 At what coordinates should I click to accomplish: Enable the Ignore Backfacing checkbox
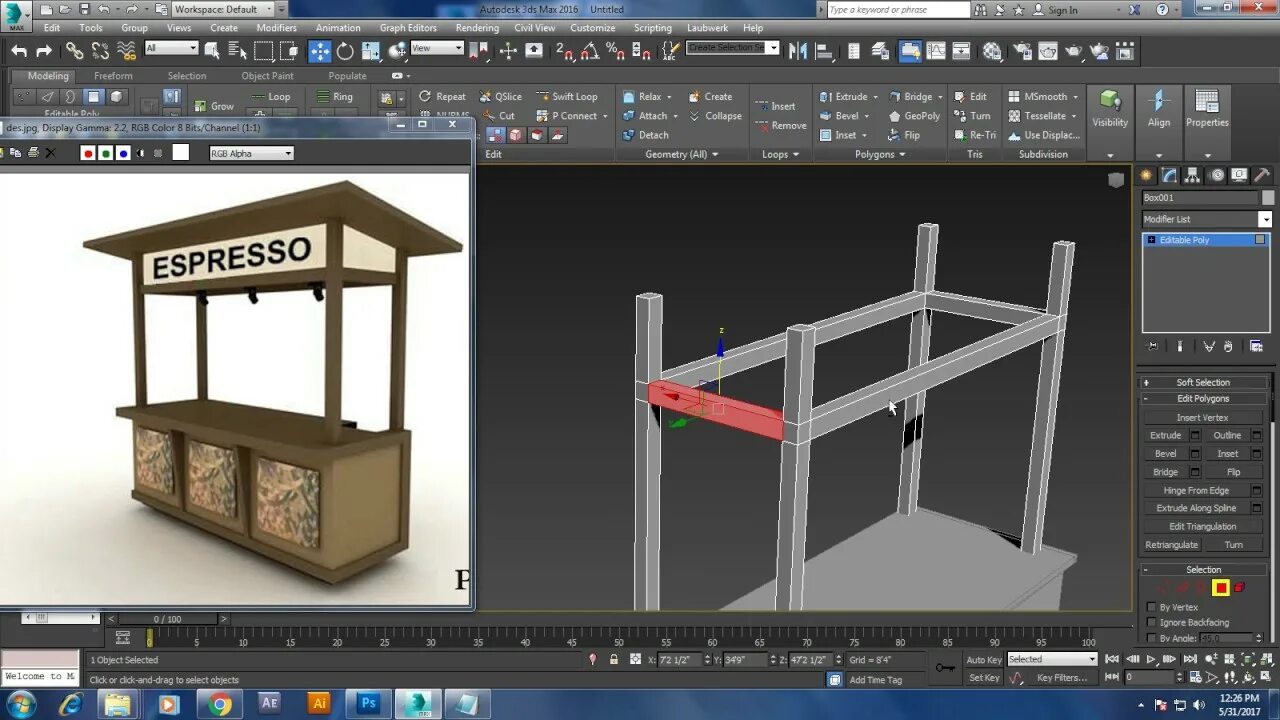1152,623
